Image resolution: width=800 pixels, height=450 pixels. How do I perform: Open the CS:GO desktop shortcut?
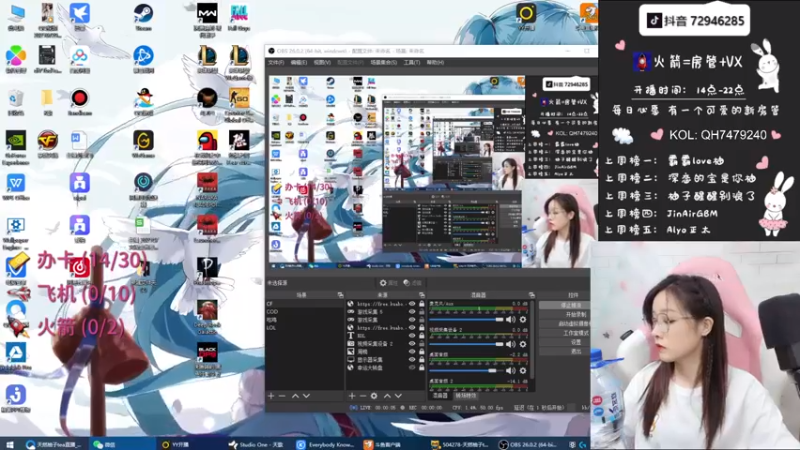pos(239,105)
